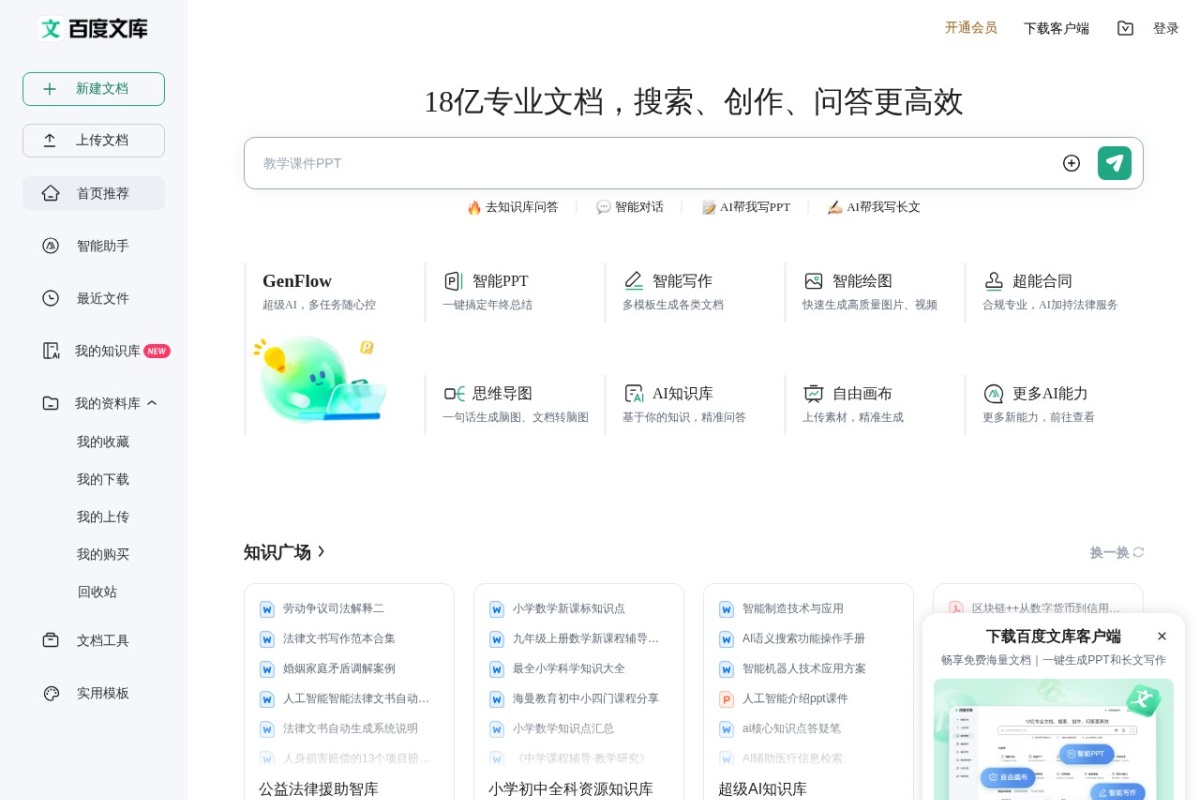
Task: Open 我的上传 in the sidebar
Action: point(103,517)
